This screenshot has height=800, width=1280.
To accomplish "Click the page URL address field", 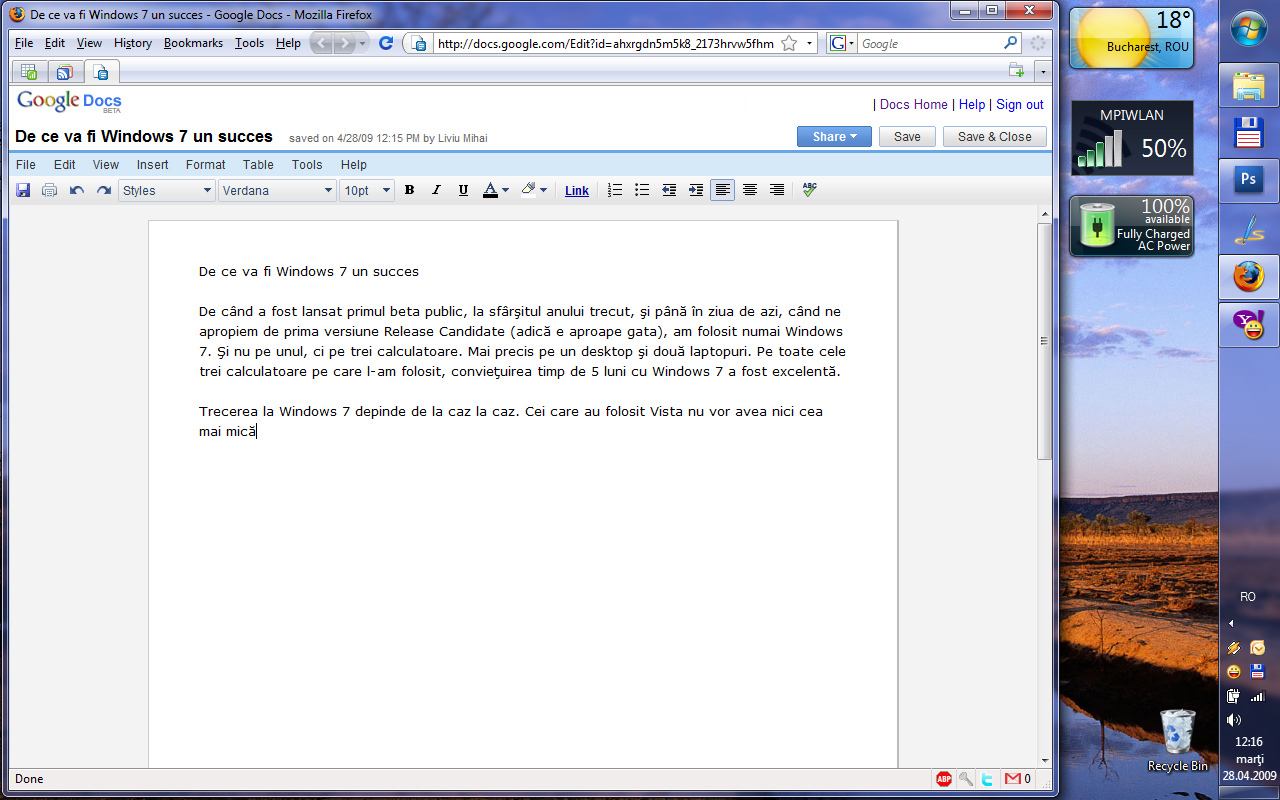I will click(606, 43).
